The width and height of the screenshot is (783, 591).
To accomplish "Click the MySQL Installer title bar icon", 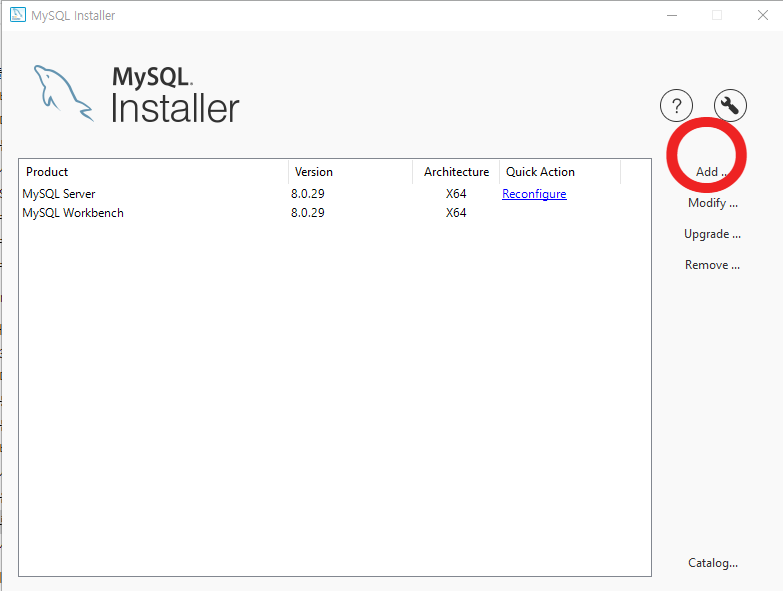I will coord(18,15).
